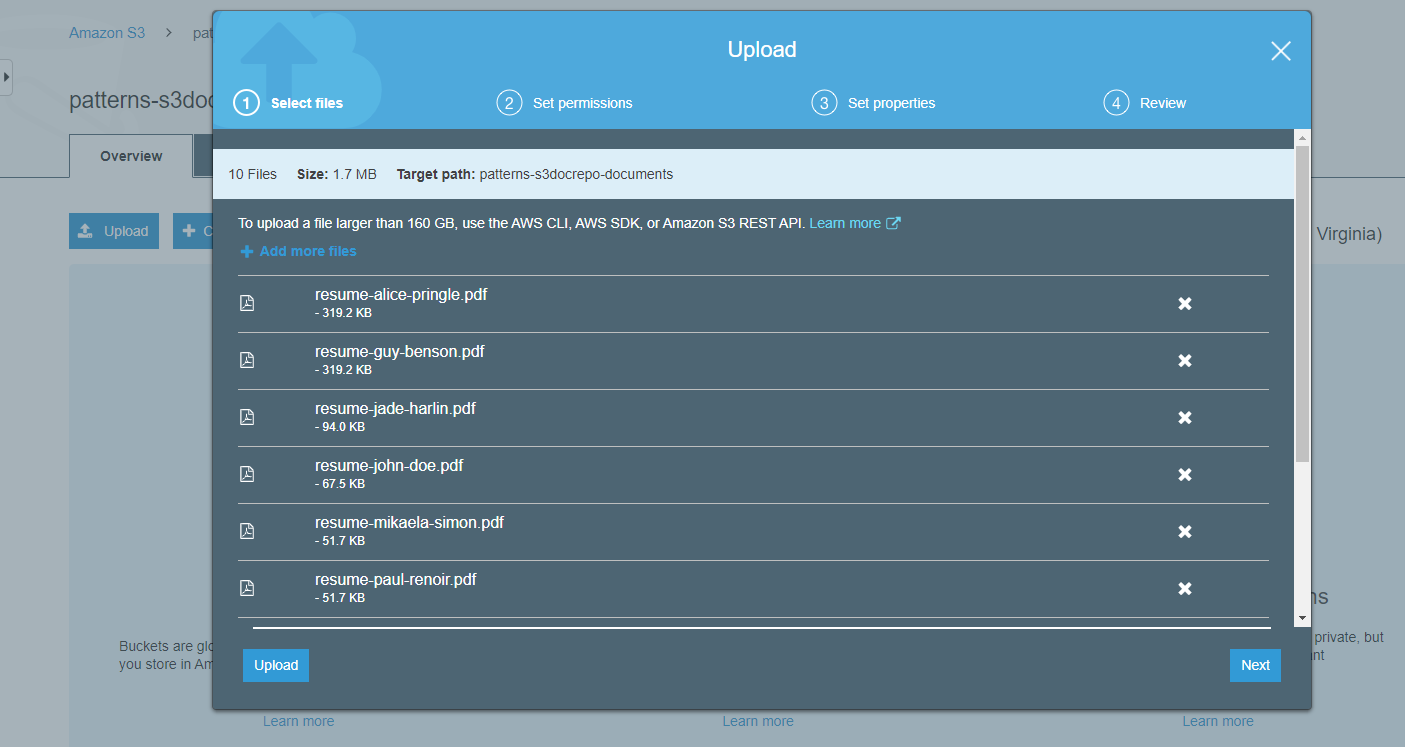Delete resume-john-doe.pdf with its X icon
The height and width of the screenshot is (747, 1405).
point(1185,475)
